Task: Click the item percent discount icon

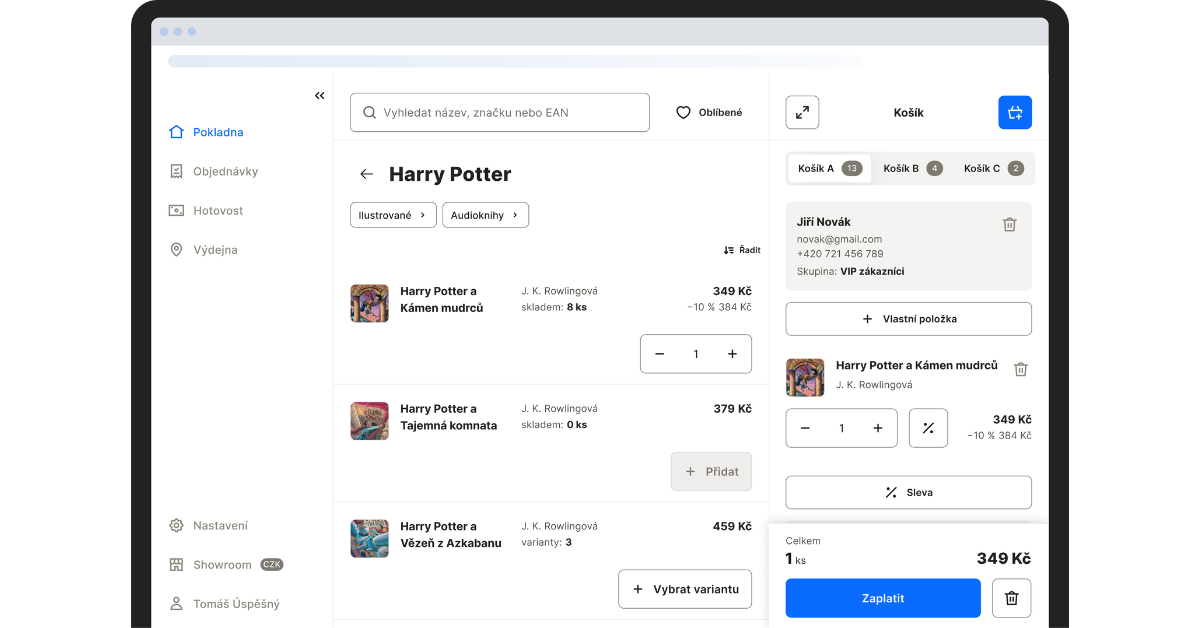Action: point(928,428)
